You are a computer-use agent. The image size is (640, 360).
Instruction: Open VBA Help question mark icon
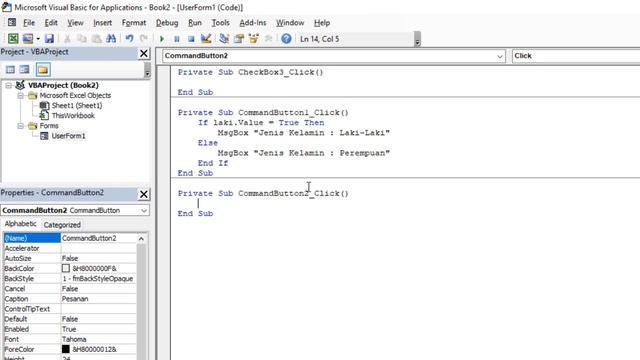(x=286, y=39)
